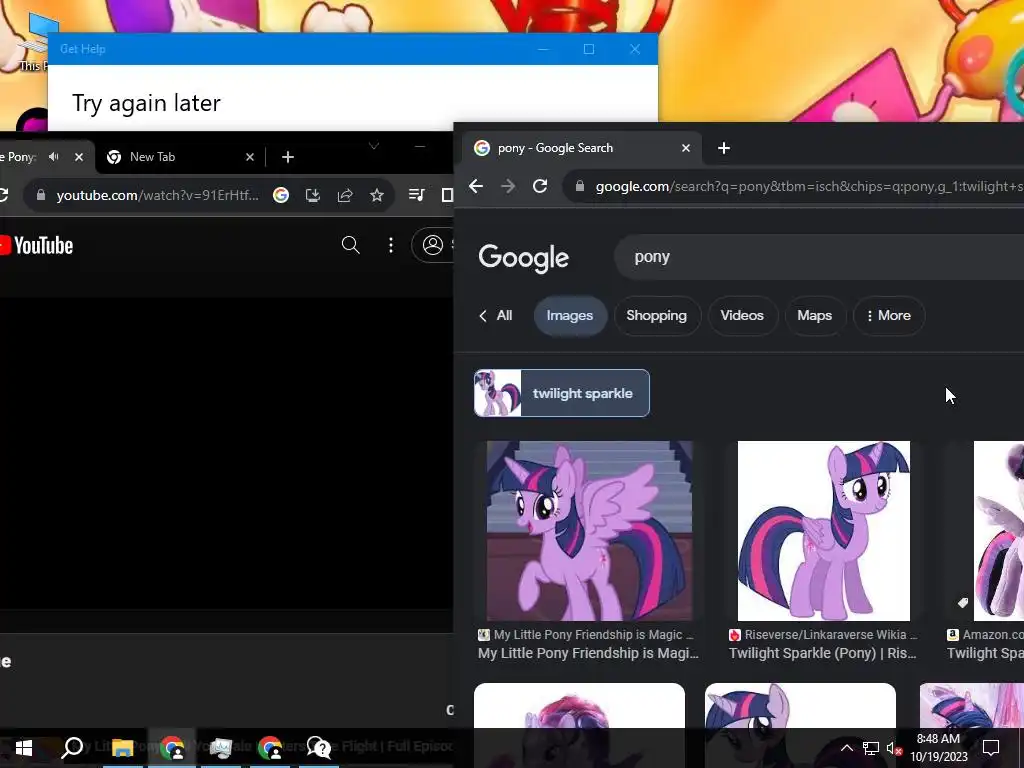Open media controls icon in YouTube window
This screenshot has width=1024, height=768.
(x=416, y=195)
